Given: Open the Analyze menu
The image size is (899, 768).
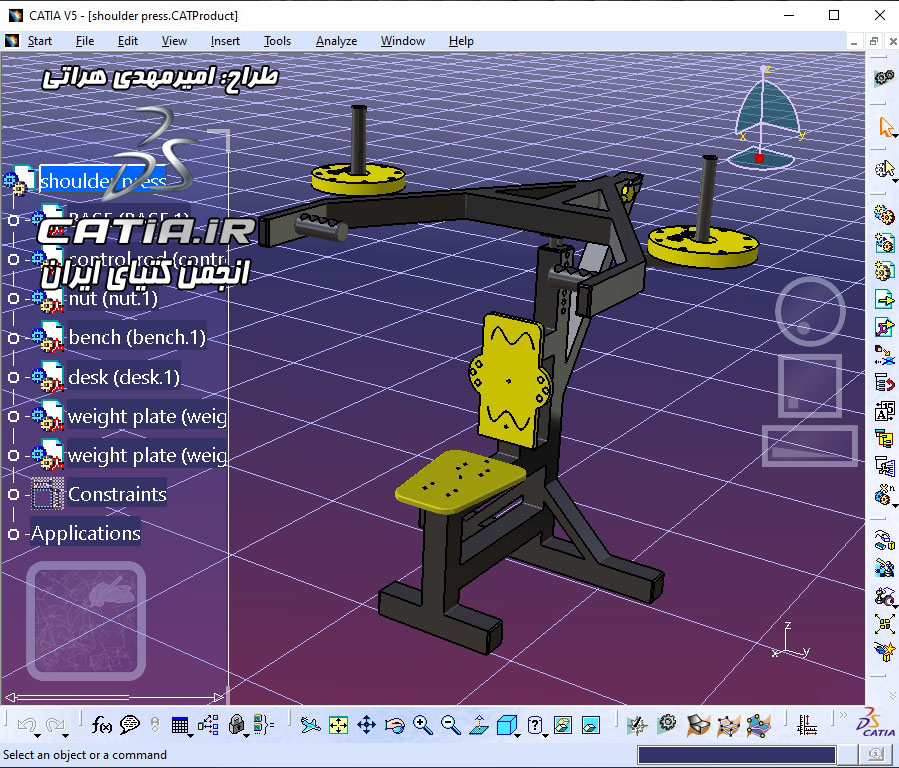Looking at the screenshot, I should click(x=336, y=41).
